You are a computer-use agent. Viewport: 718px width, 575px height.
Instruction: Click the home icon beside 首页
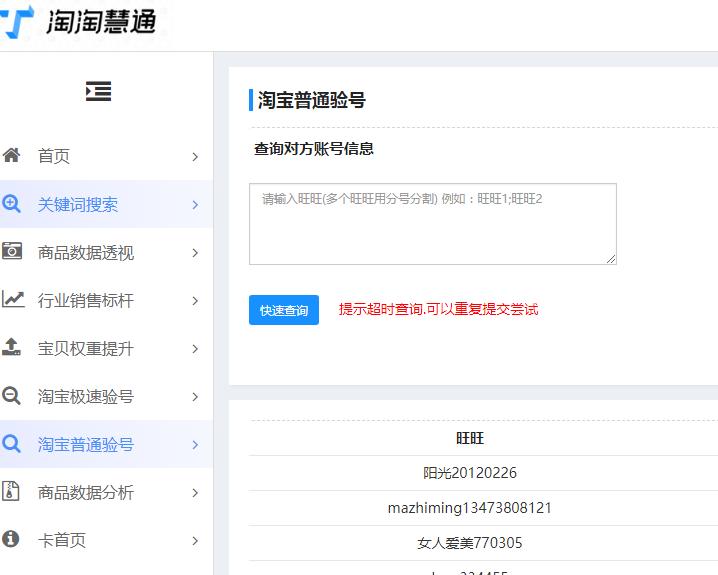click(11, 155)
